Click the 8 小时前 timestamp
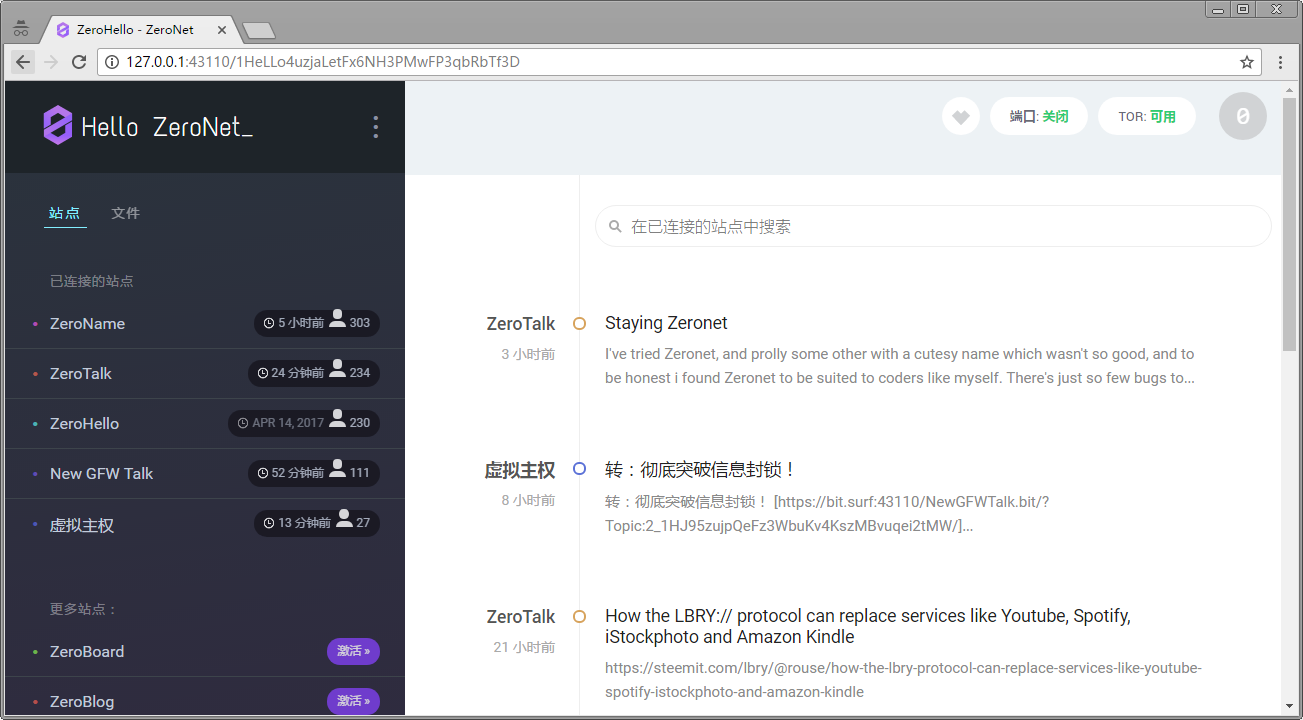The height and width of the screenshot is (720, 1303). (528, 500)
